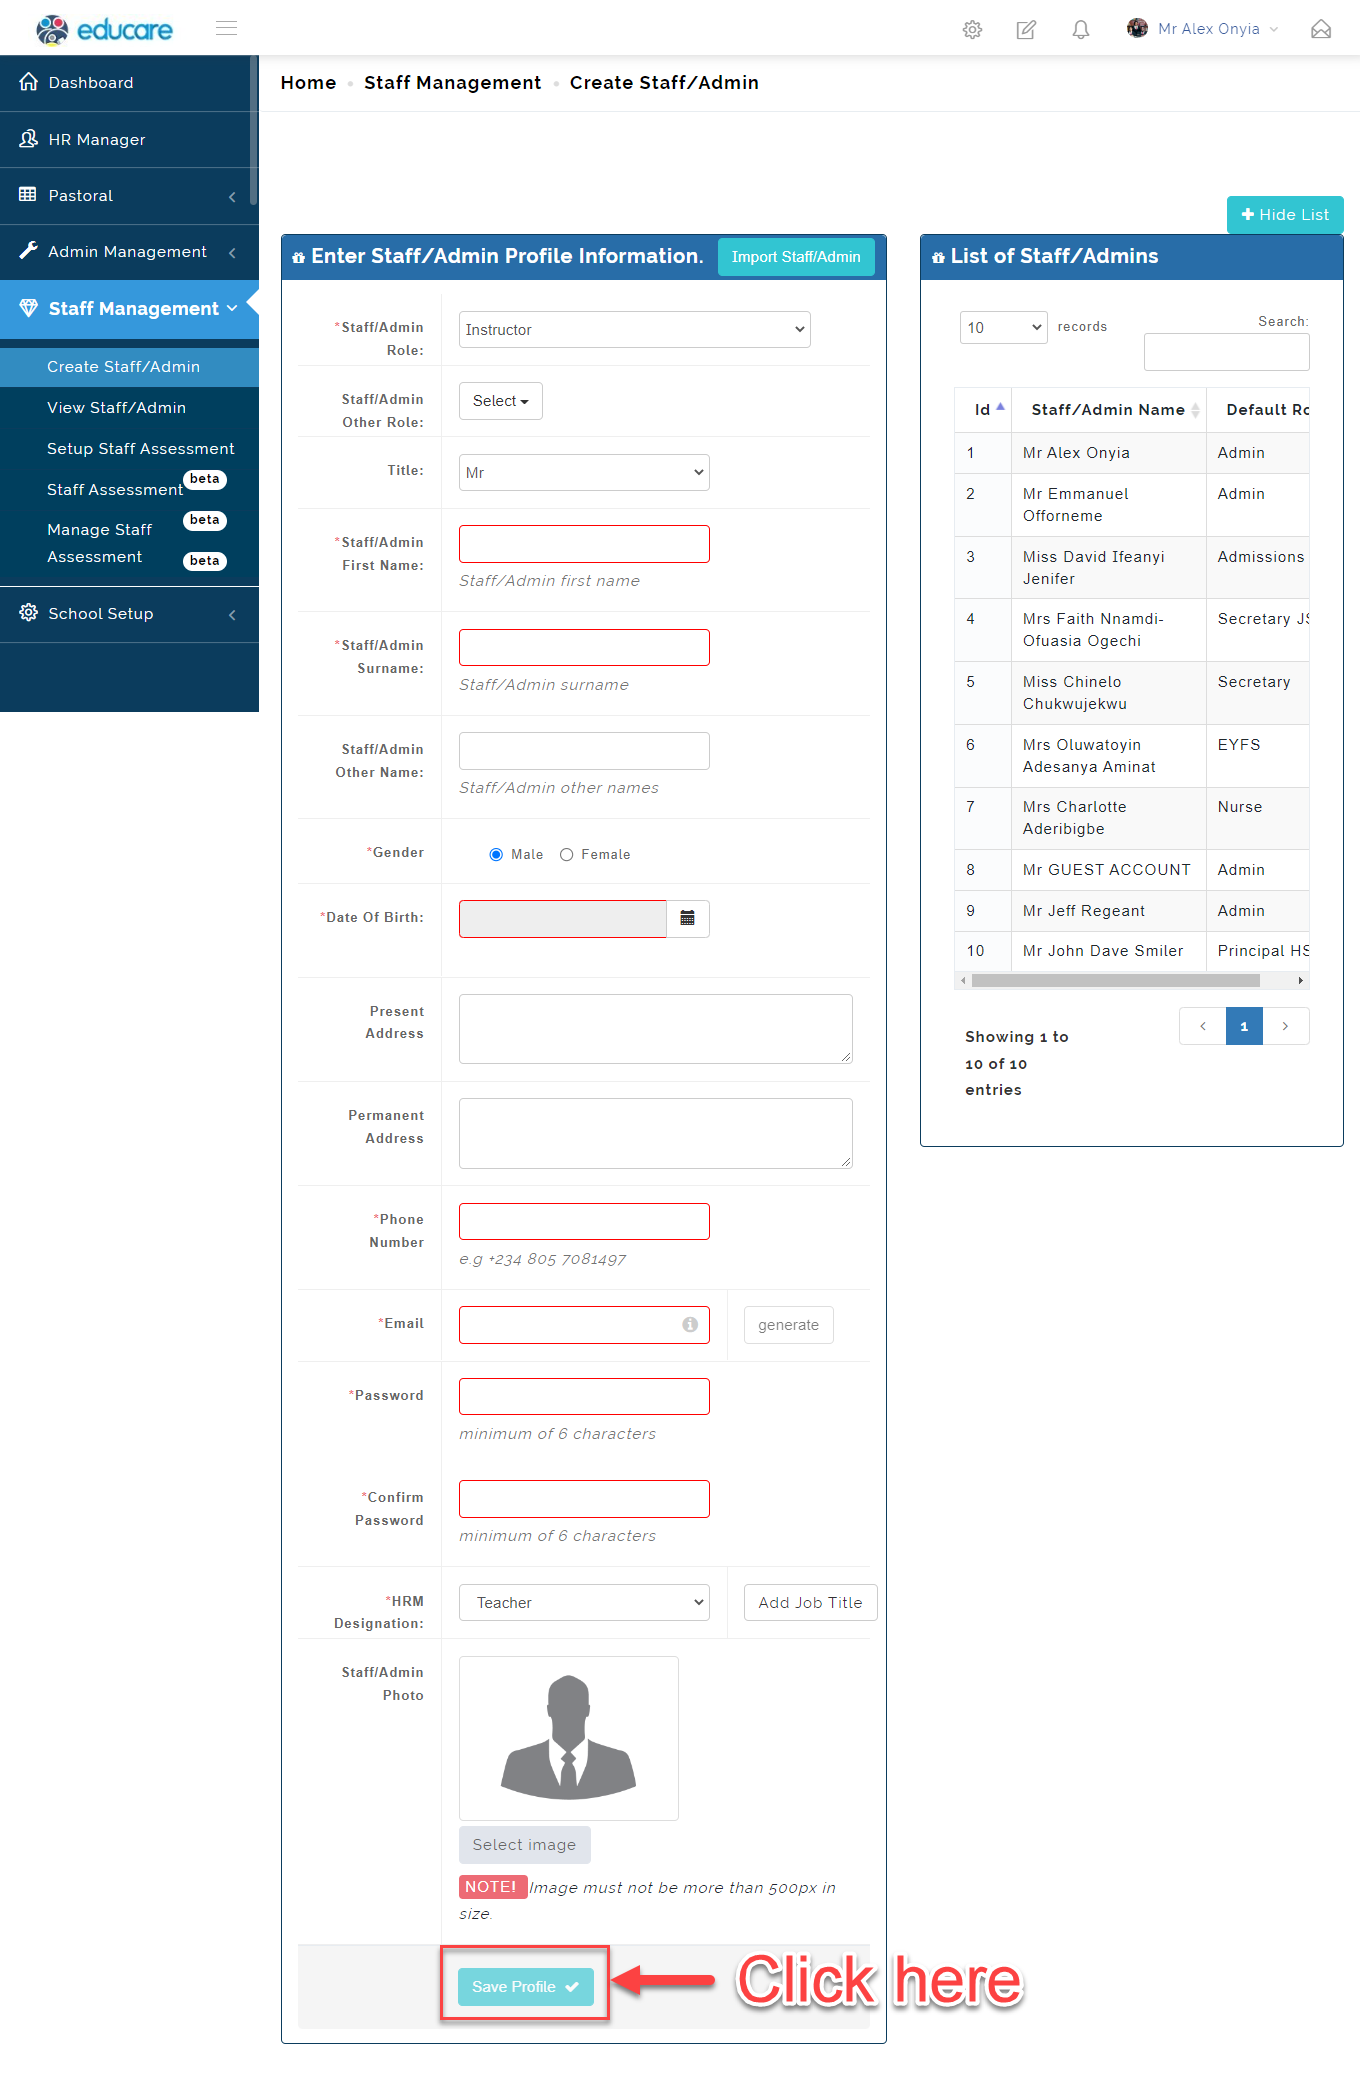The image size is (1360, 2086).
Task: Click the Pastoral table icon
Action: [x=28, y=194]
